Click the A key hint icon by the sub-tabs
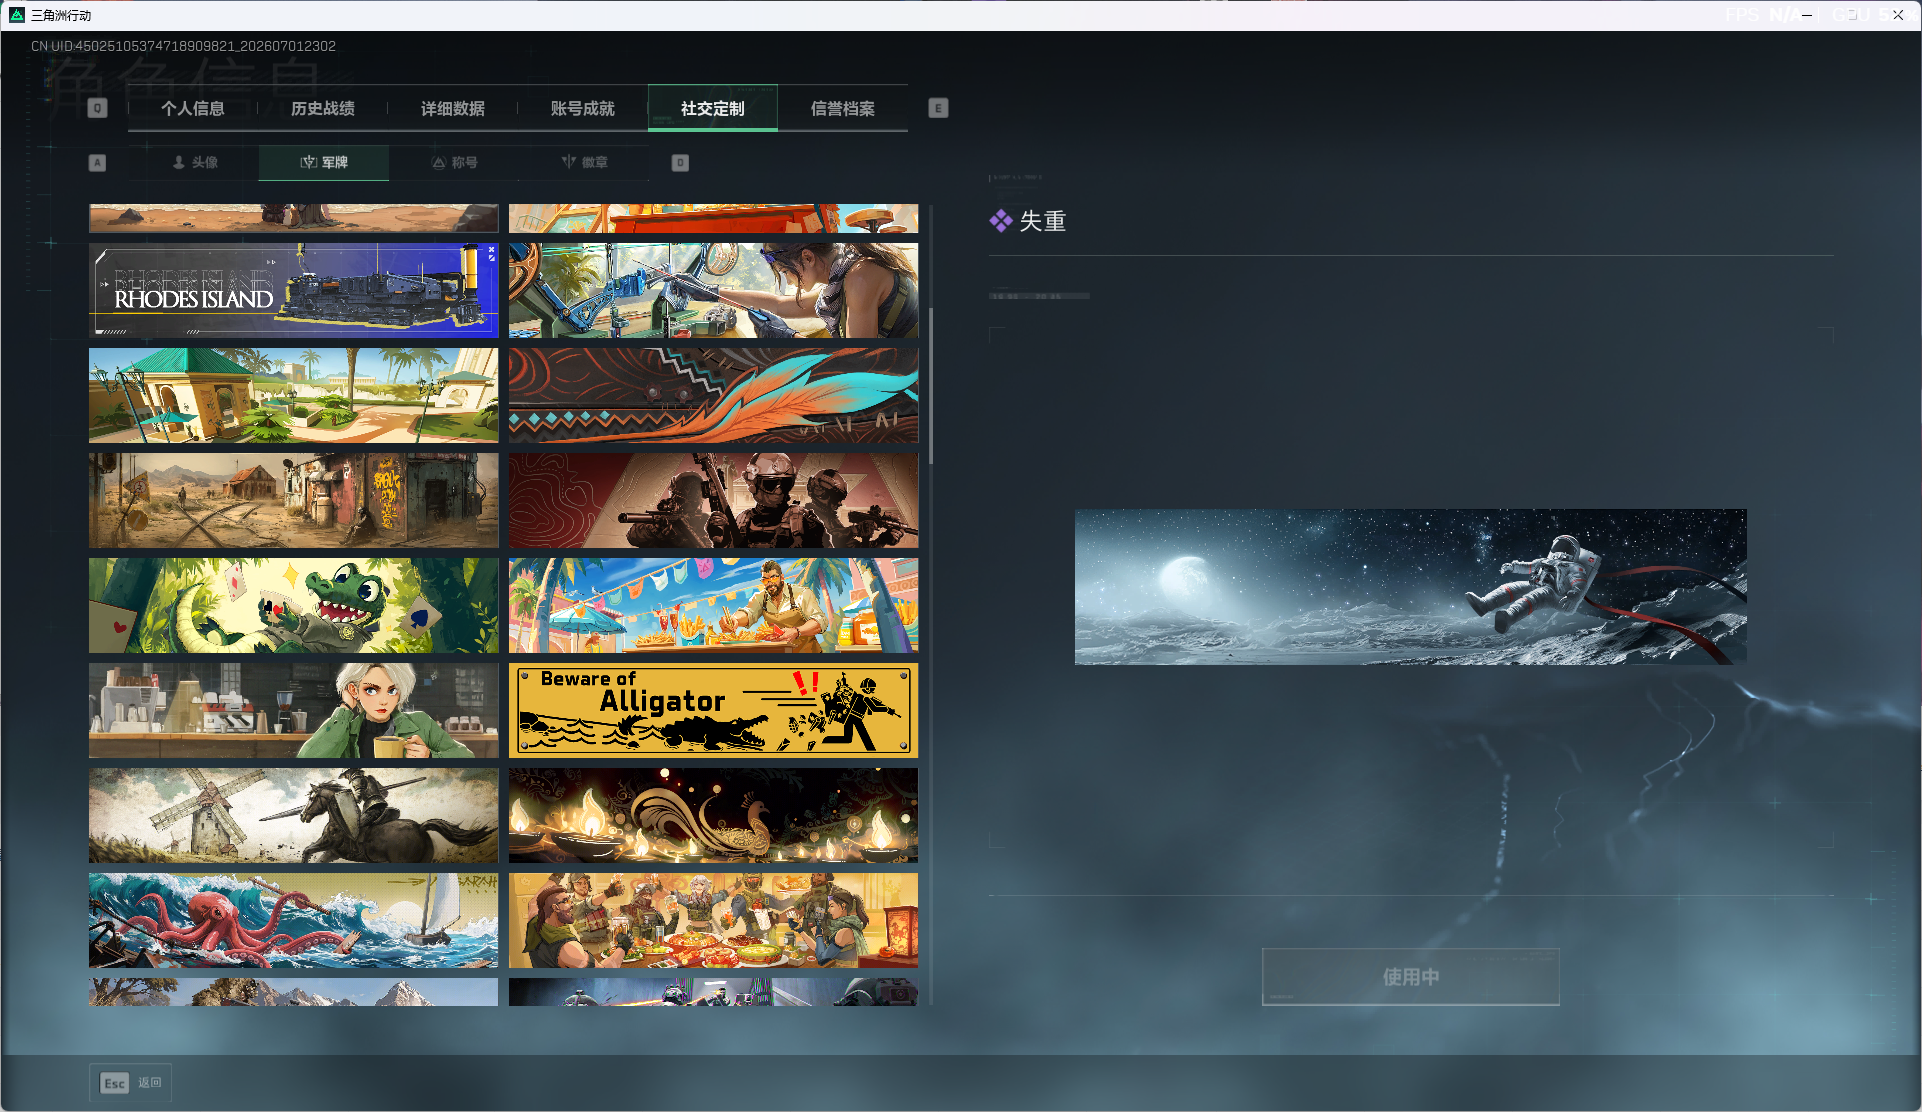The height and width of the screenshot is (1112, 1922). tap(97, 162)
